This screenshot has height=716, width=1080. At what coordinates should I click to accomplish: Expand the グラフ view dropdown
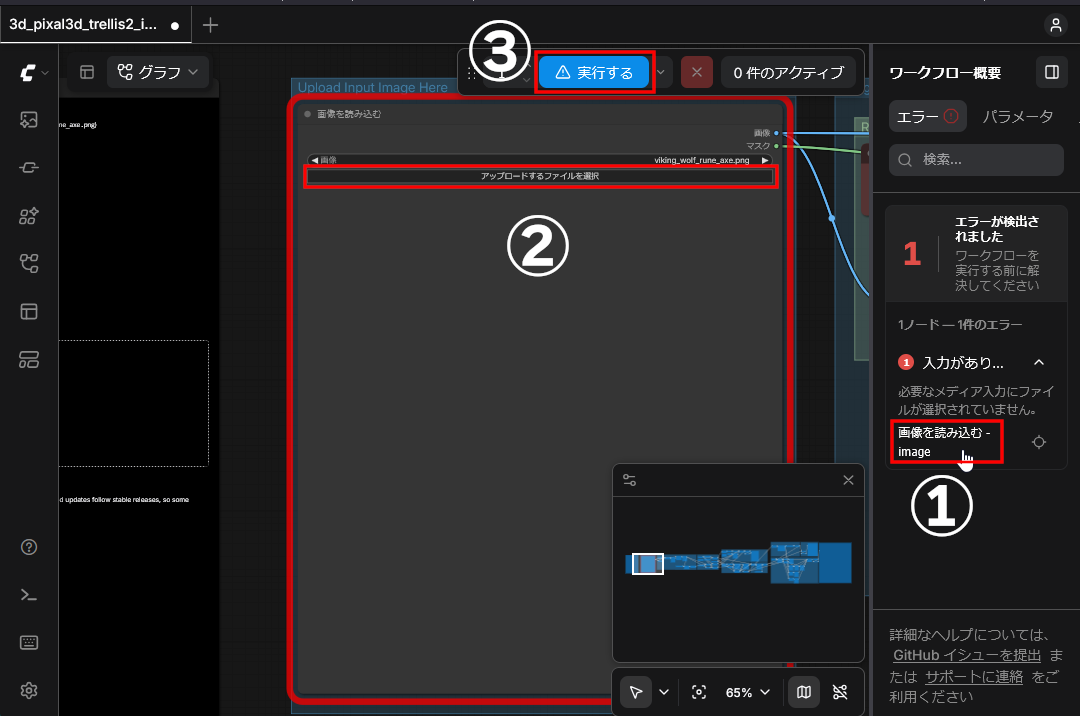[158, 72]
